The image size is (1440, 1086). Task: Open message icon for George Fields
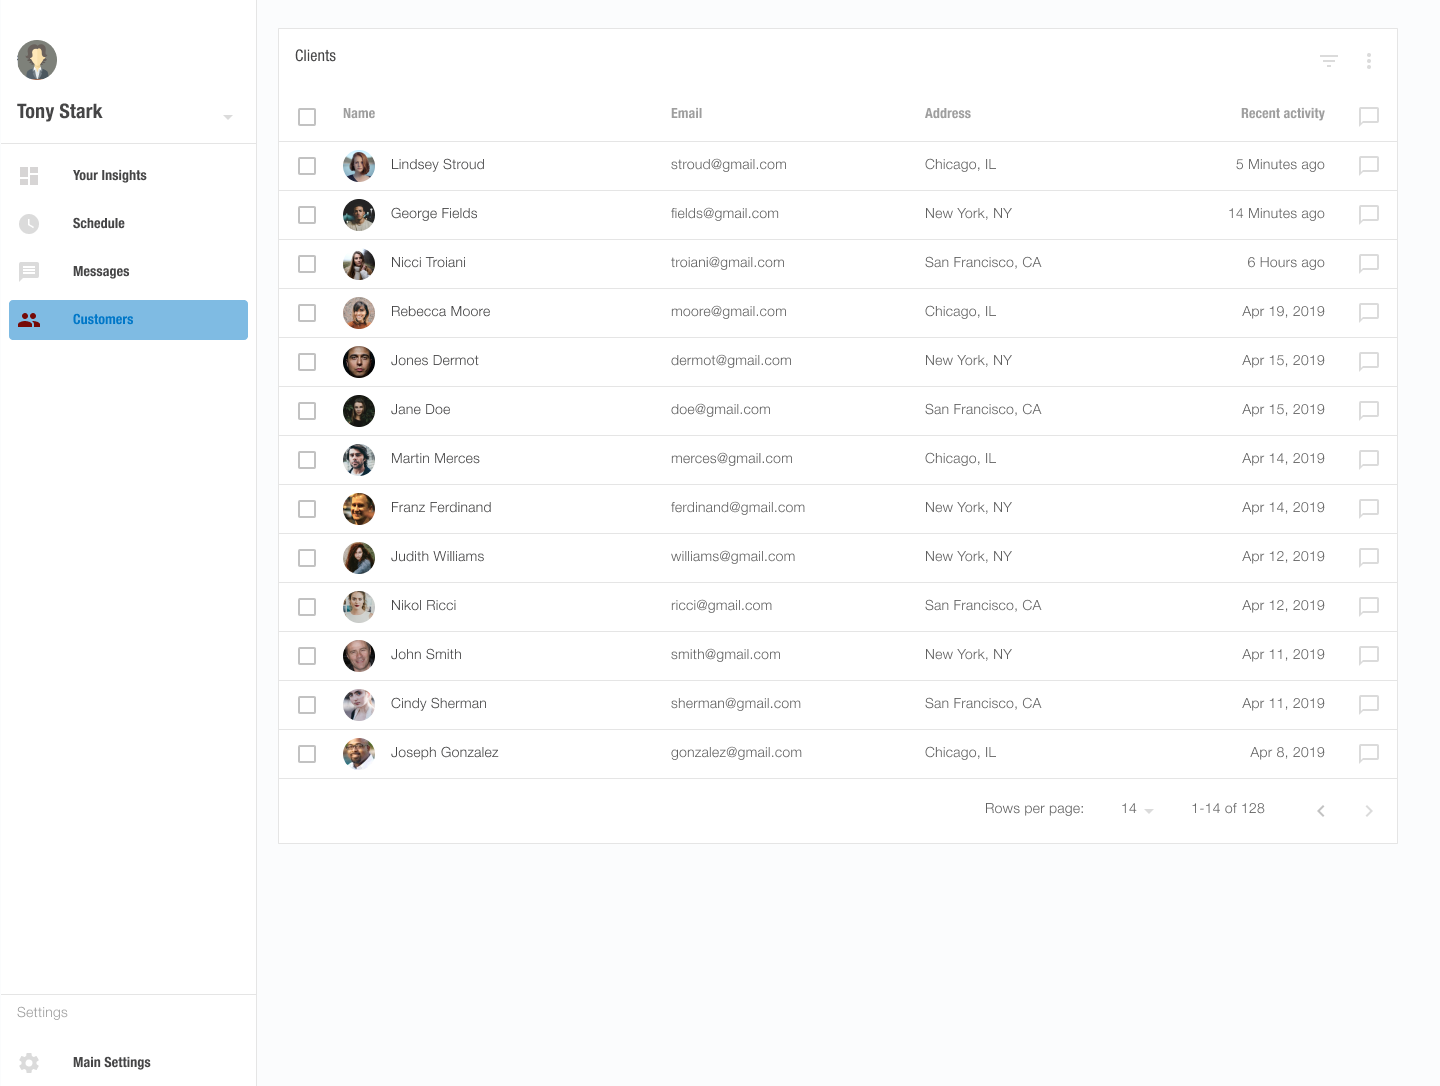click(1369, 214)
